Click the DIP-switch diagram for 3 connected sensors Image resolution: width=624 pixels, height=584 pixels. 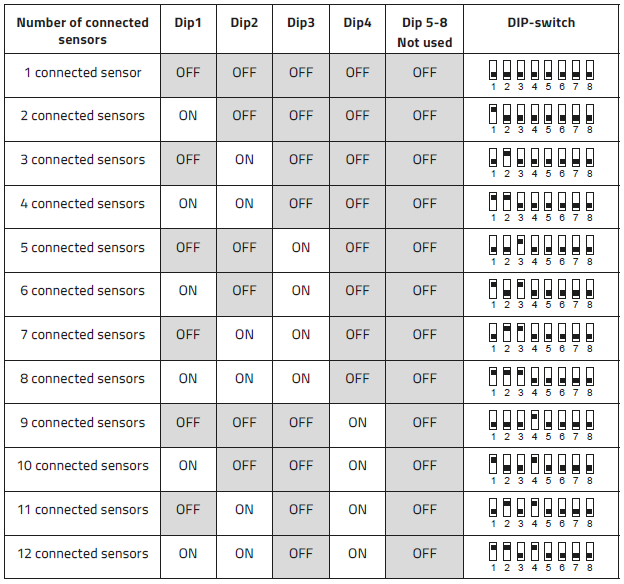click(x=541, y=163)
